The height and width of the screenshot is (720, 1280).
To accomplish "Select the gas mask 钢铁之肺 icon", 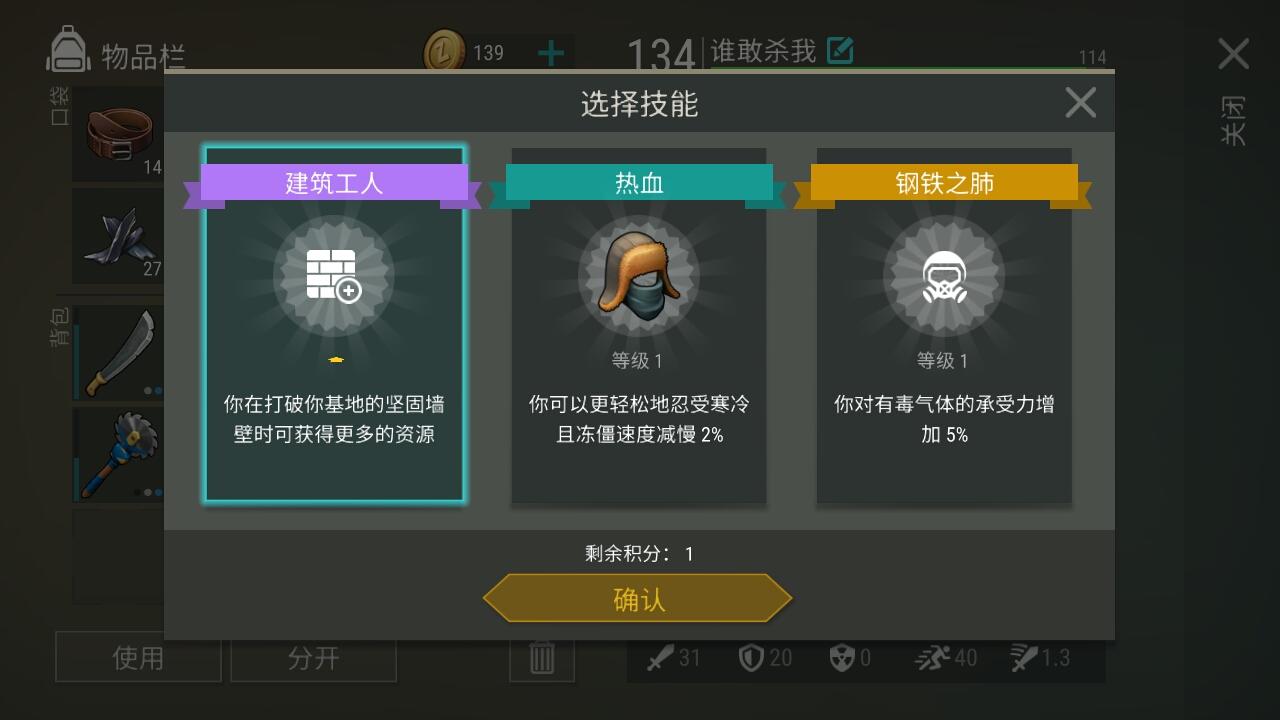I will [944, 276].
